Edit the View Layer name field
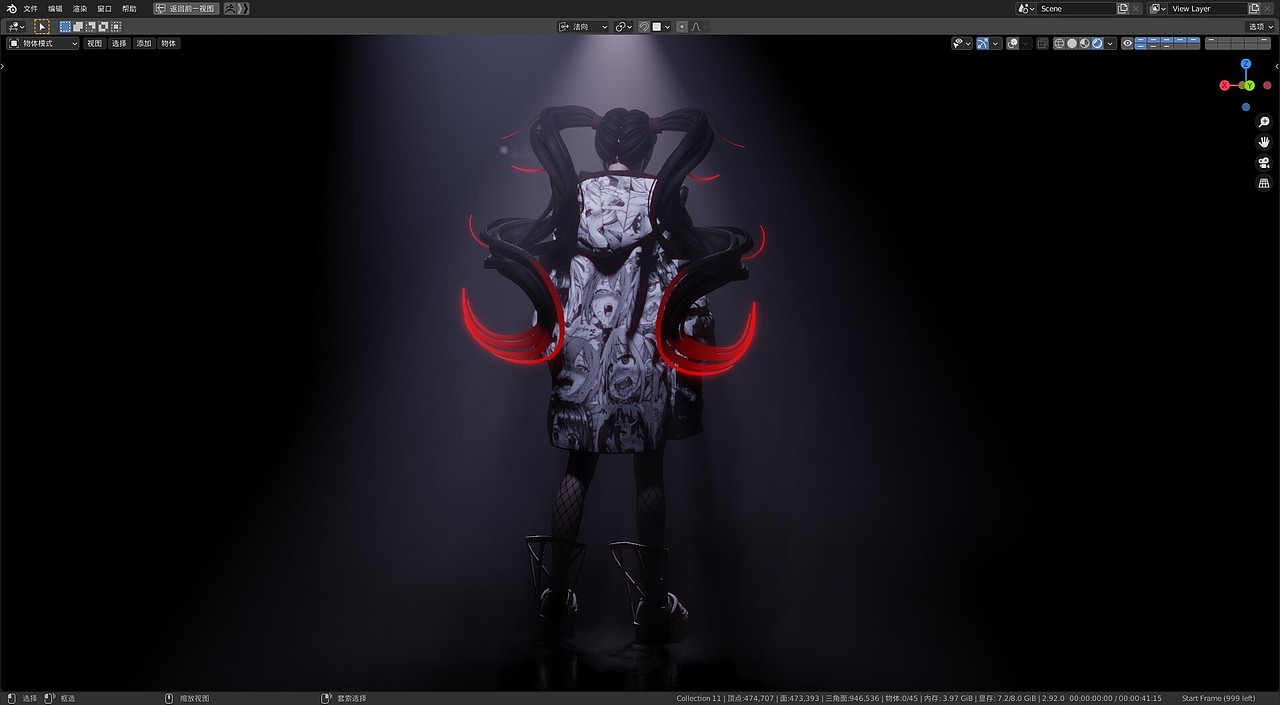This screenshot has width=1280, height=705. 1208,8
